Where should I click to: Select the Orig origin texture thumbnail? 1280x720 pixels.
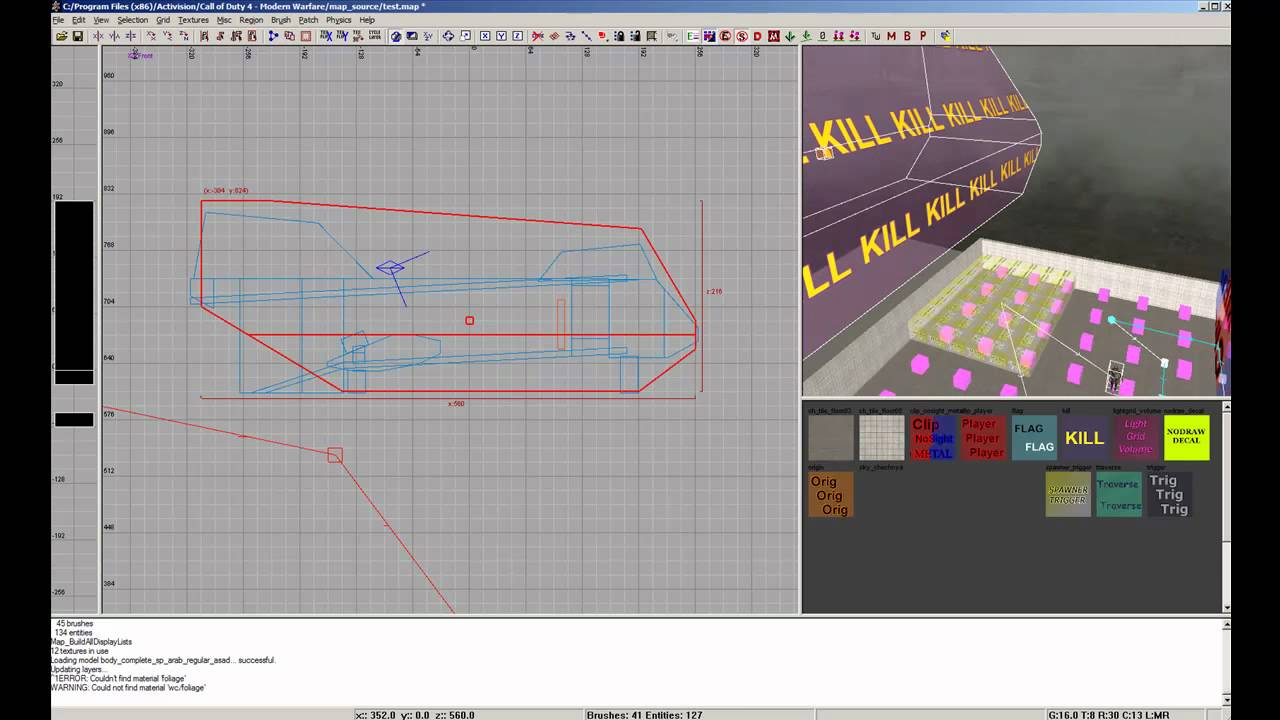point(831,495)
